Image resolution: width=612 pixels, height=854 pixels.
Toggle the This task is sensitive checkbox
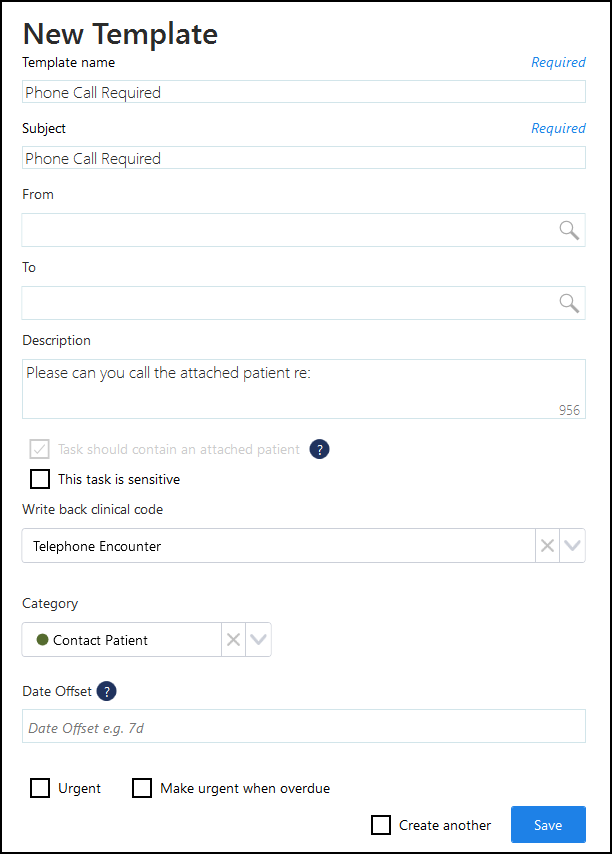40,479
